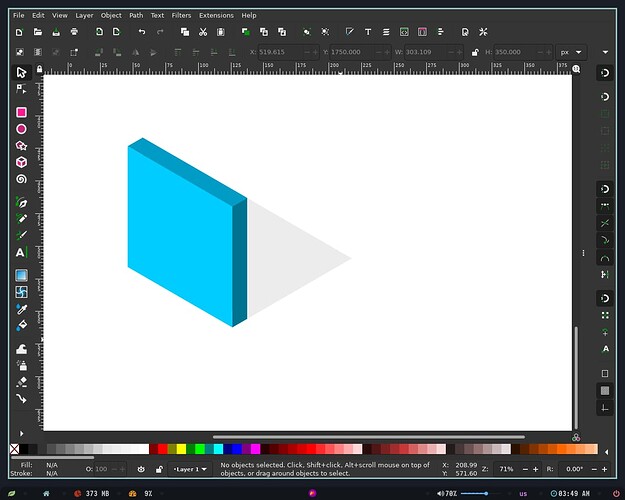Image resolution: width=625 pixels, height=500 pixels.
Task: Select the Ellipse circle tool
Action: (x=22, y=129)
